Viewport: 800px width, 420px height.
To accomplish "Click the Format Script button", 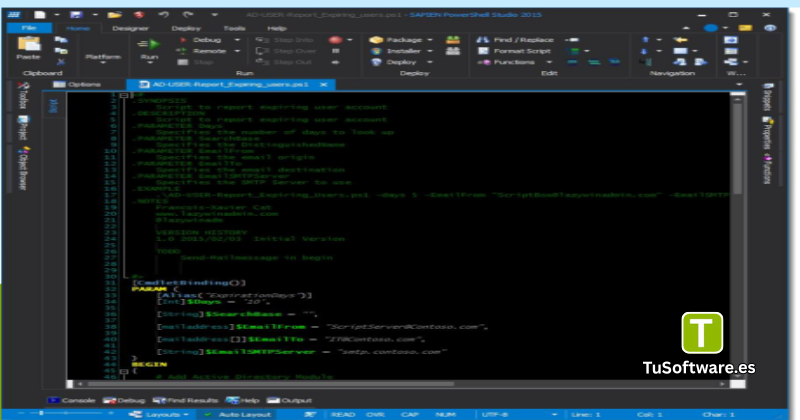I will point(514,51).
